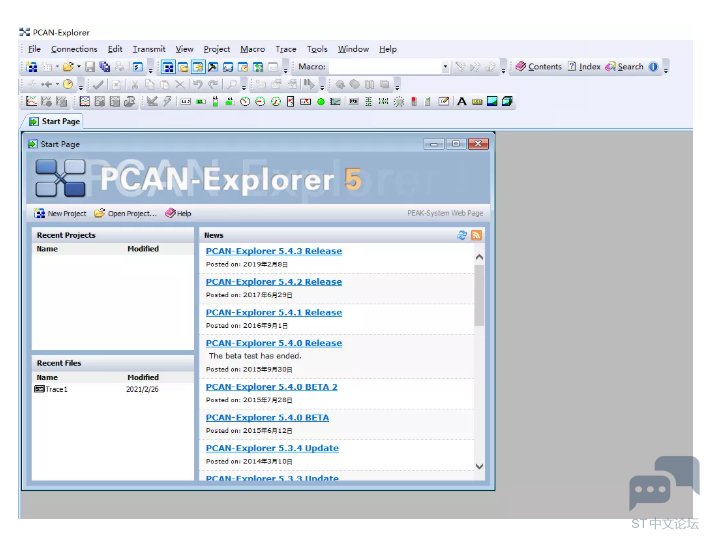This screenshot has height=539, width=708.
Task: Click the orange RSS feed icon
Action: pyautogui.click(x=476, y=235)
